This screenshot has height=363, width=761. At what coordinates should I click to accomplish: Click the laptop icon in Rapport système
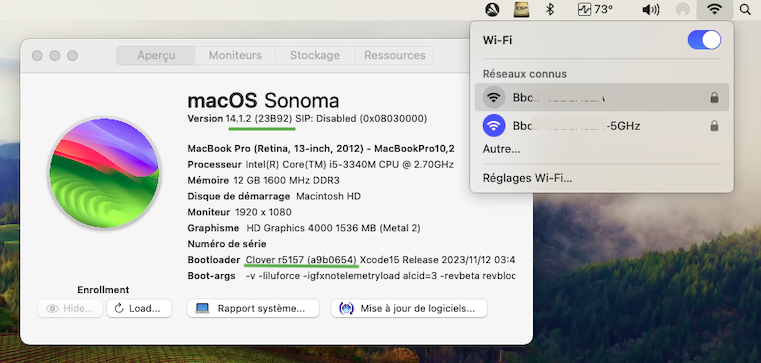(202, 308)
